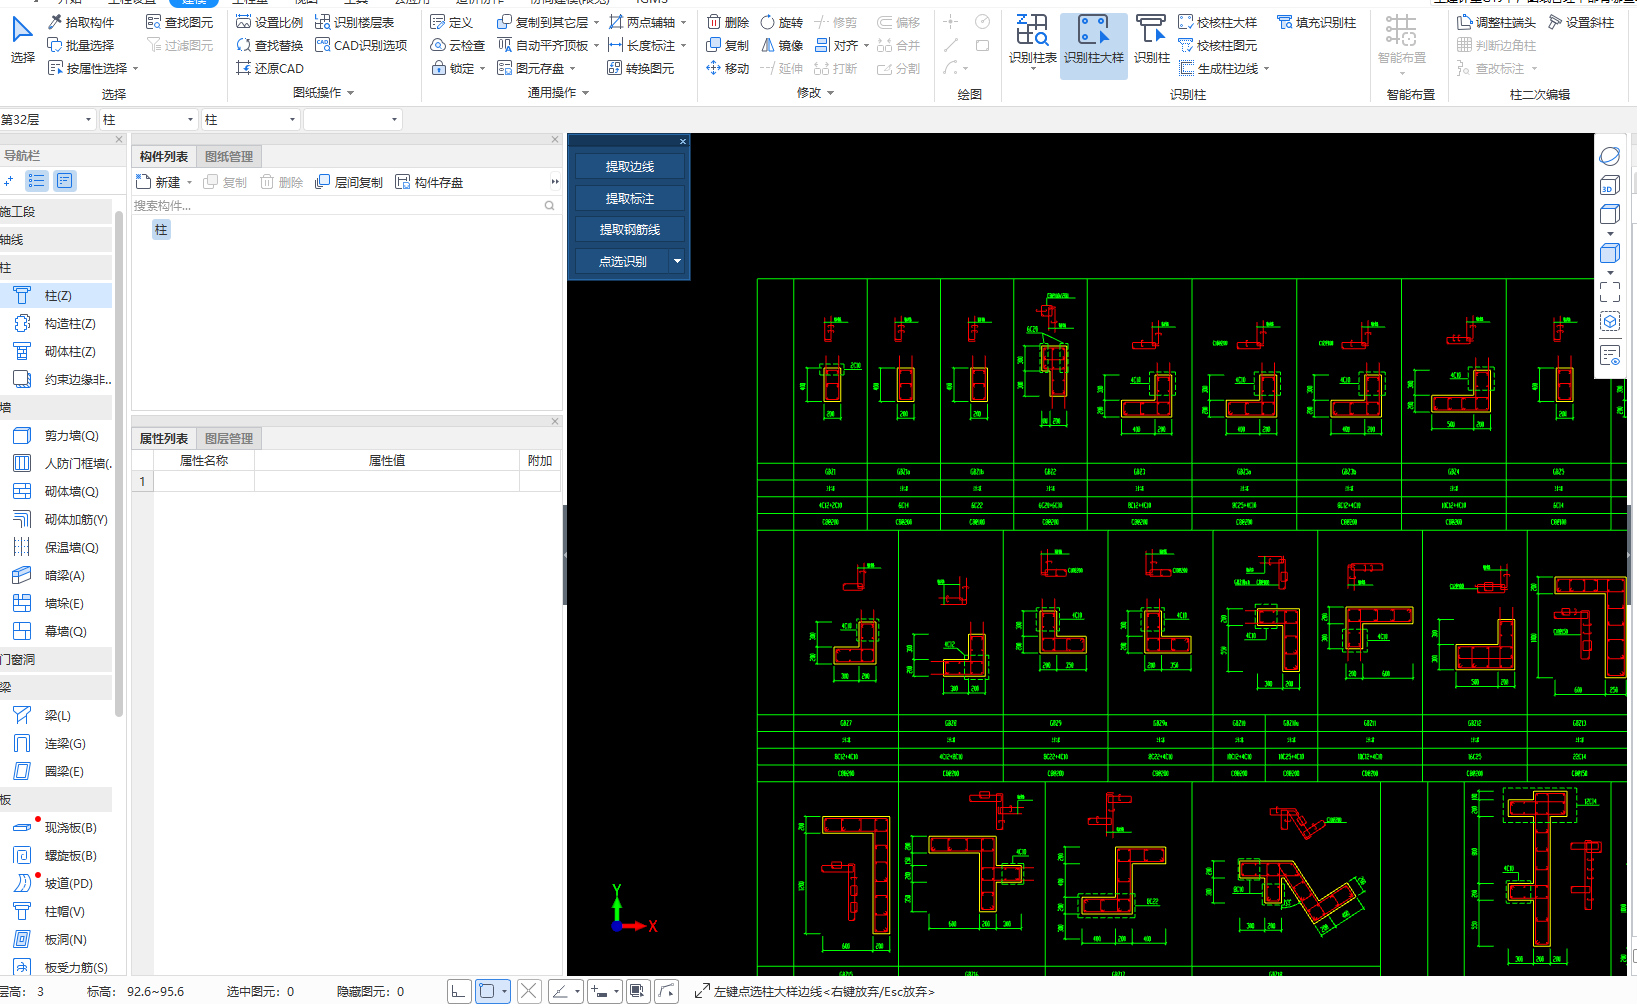Click 镜像 tool
Image resolution: width=1637 pixels, height=1004 pixels.
tap(782, 45)
